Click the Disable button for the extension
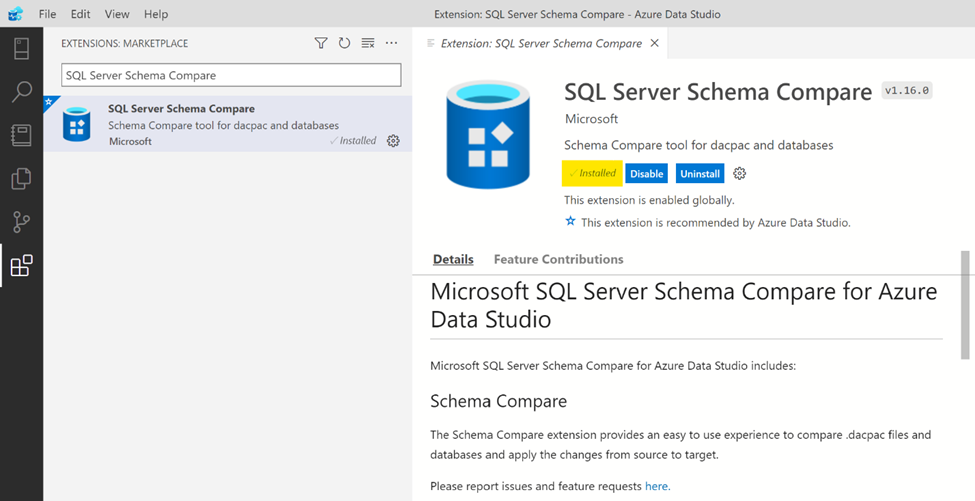The height and width of the screenshot is (501, 975). point(646,173)
